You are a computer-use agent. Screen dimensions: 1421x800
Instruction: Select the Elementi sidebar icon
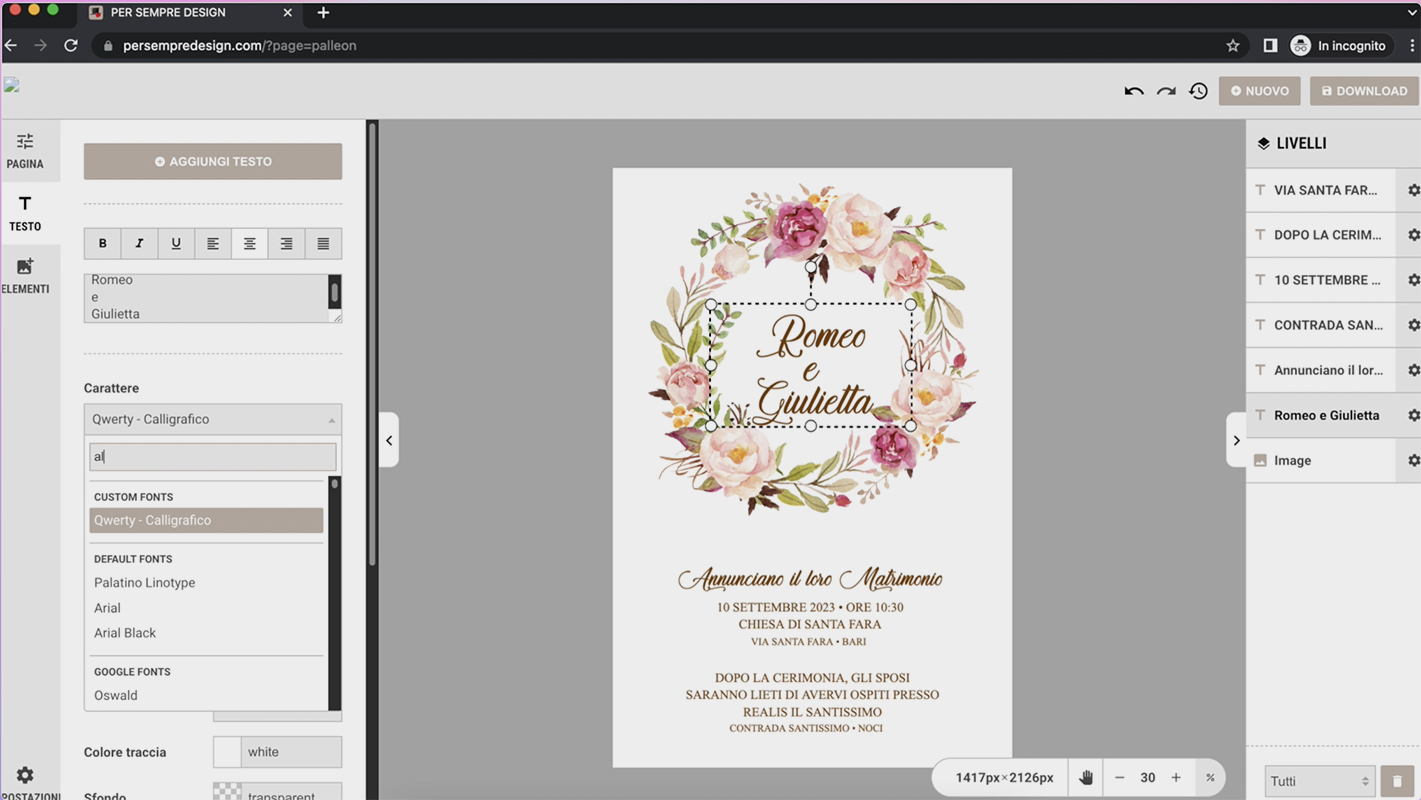[x=25, y=275]
